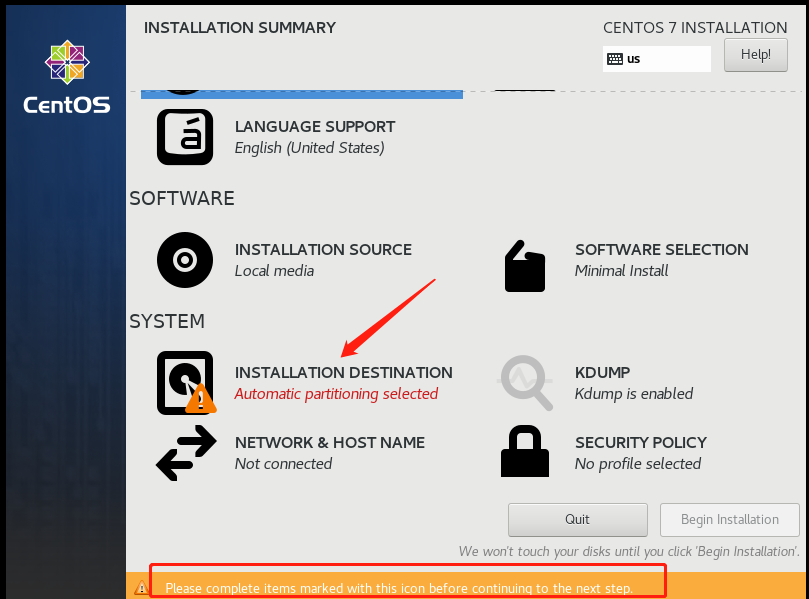Click the Security Policy padlock icon

(525, 451)
